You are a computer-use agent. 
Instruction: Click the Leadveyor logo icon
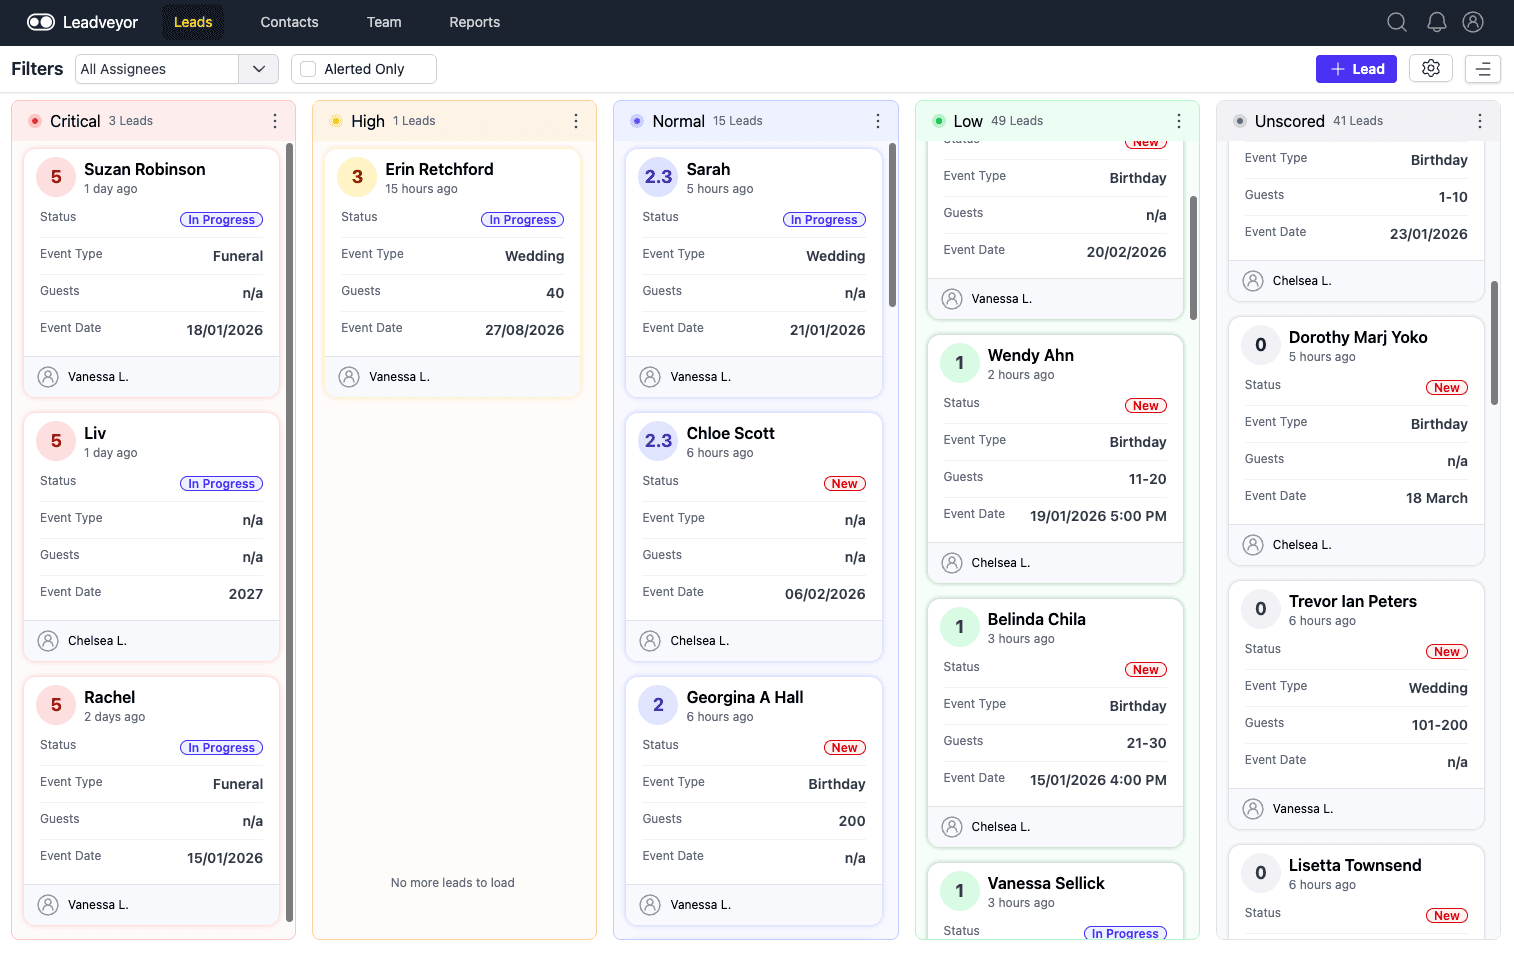(x=41, y=21)
